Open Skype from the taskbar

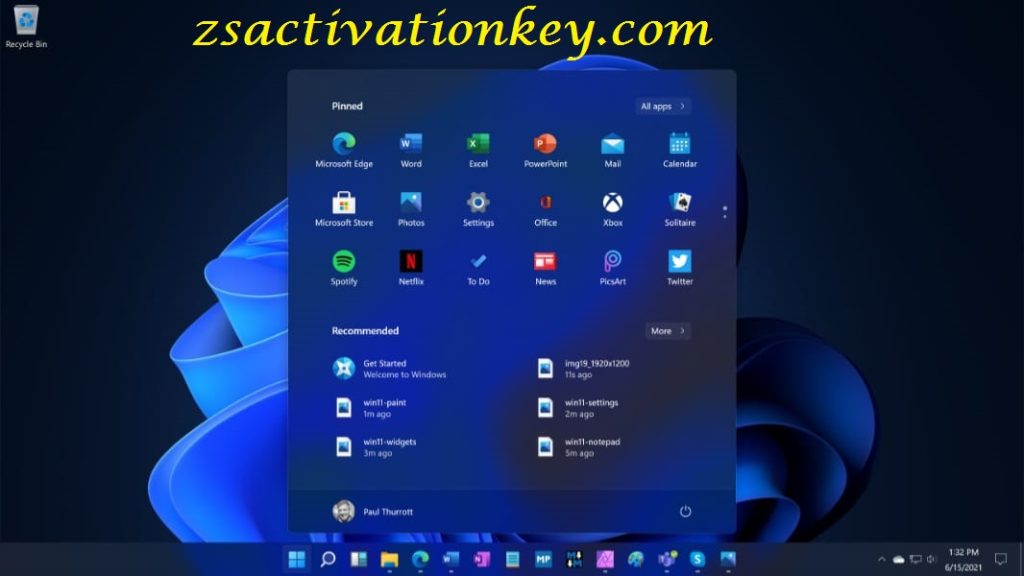click(x=697, y=559)
